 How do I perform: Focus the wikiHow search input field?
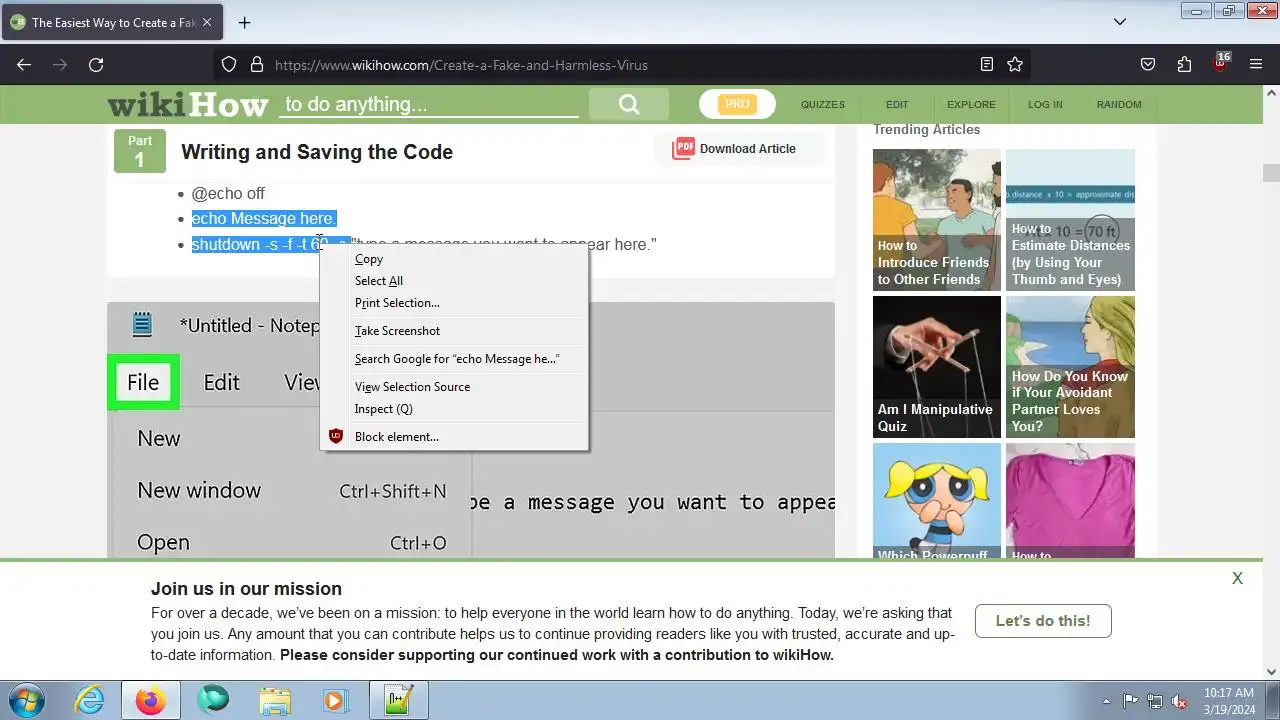click(x=430, y=104)
